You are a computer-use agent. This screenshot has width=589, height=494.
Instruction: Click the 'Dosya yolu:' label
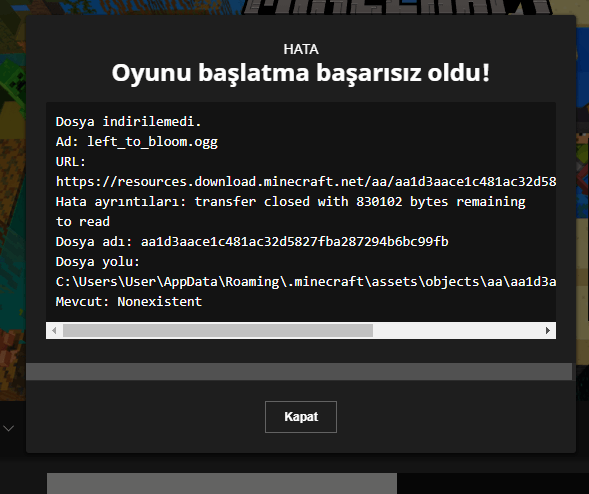click(98, 262)
